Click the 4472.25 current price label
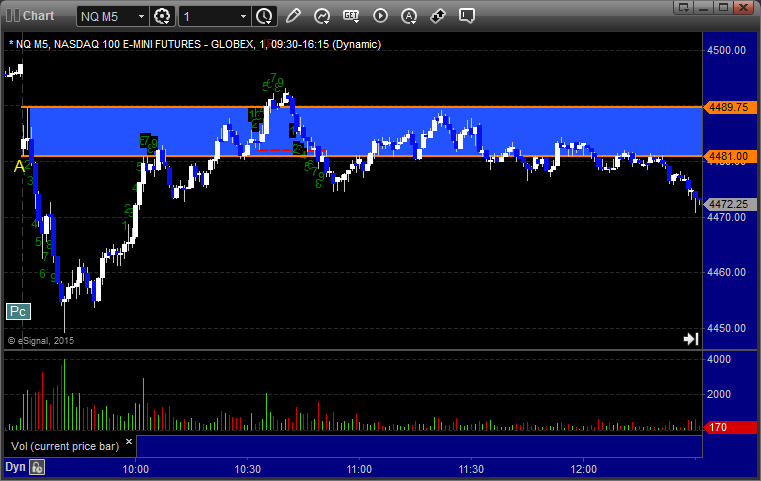 (730, 204)
